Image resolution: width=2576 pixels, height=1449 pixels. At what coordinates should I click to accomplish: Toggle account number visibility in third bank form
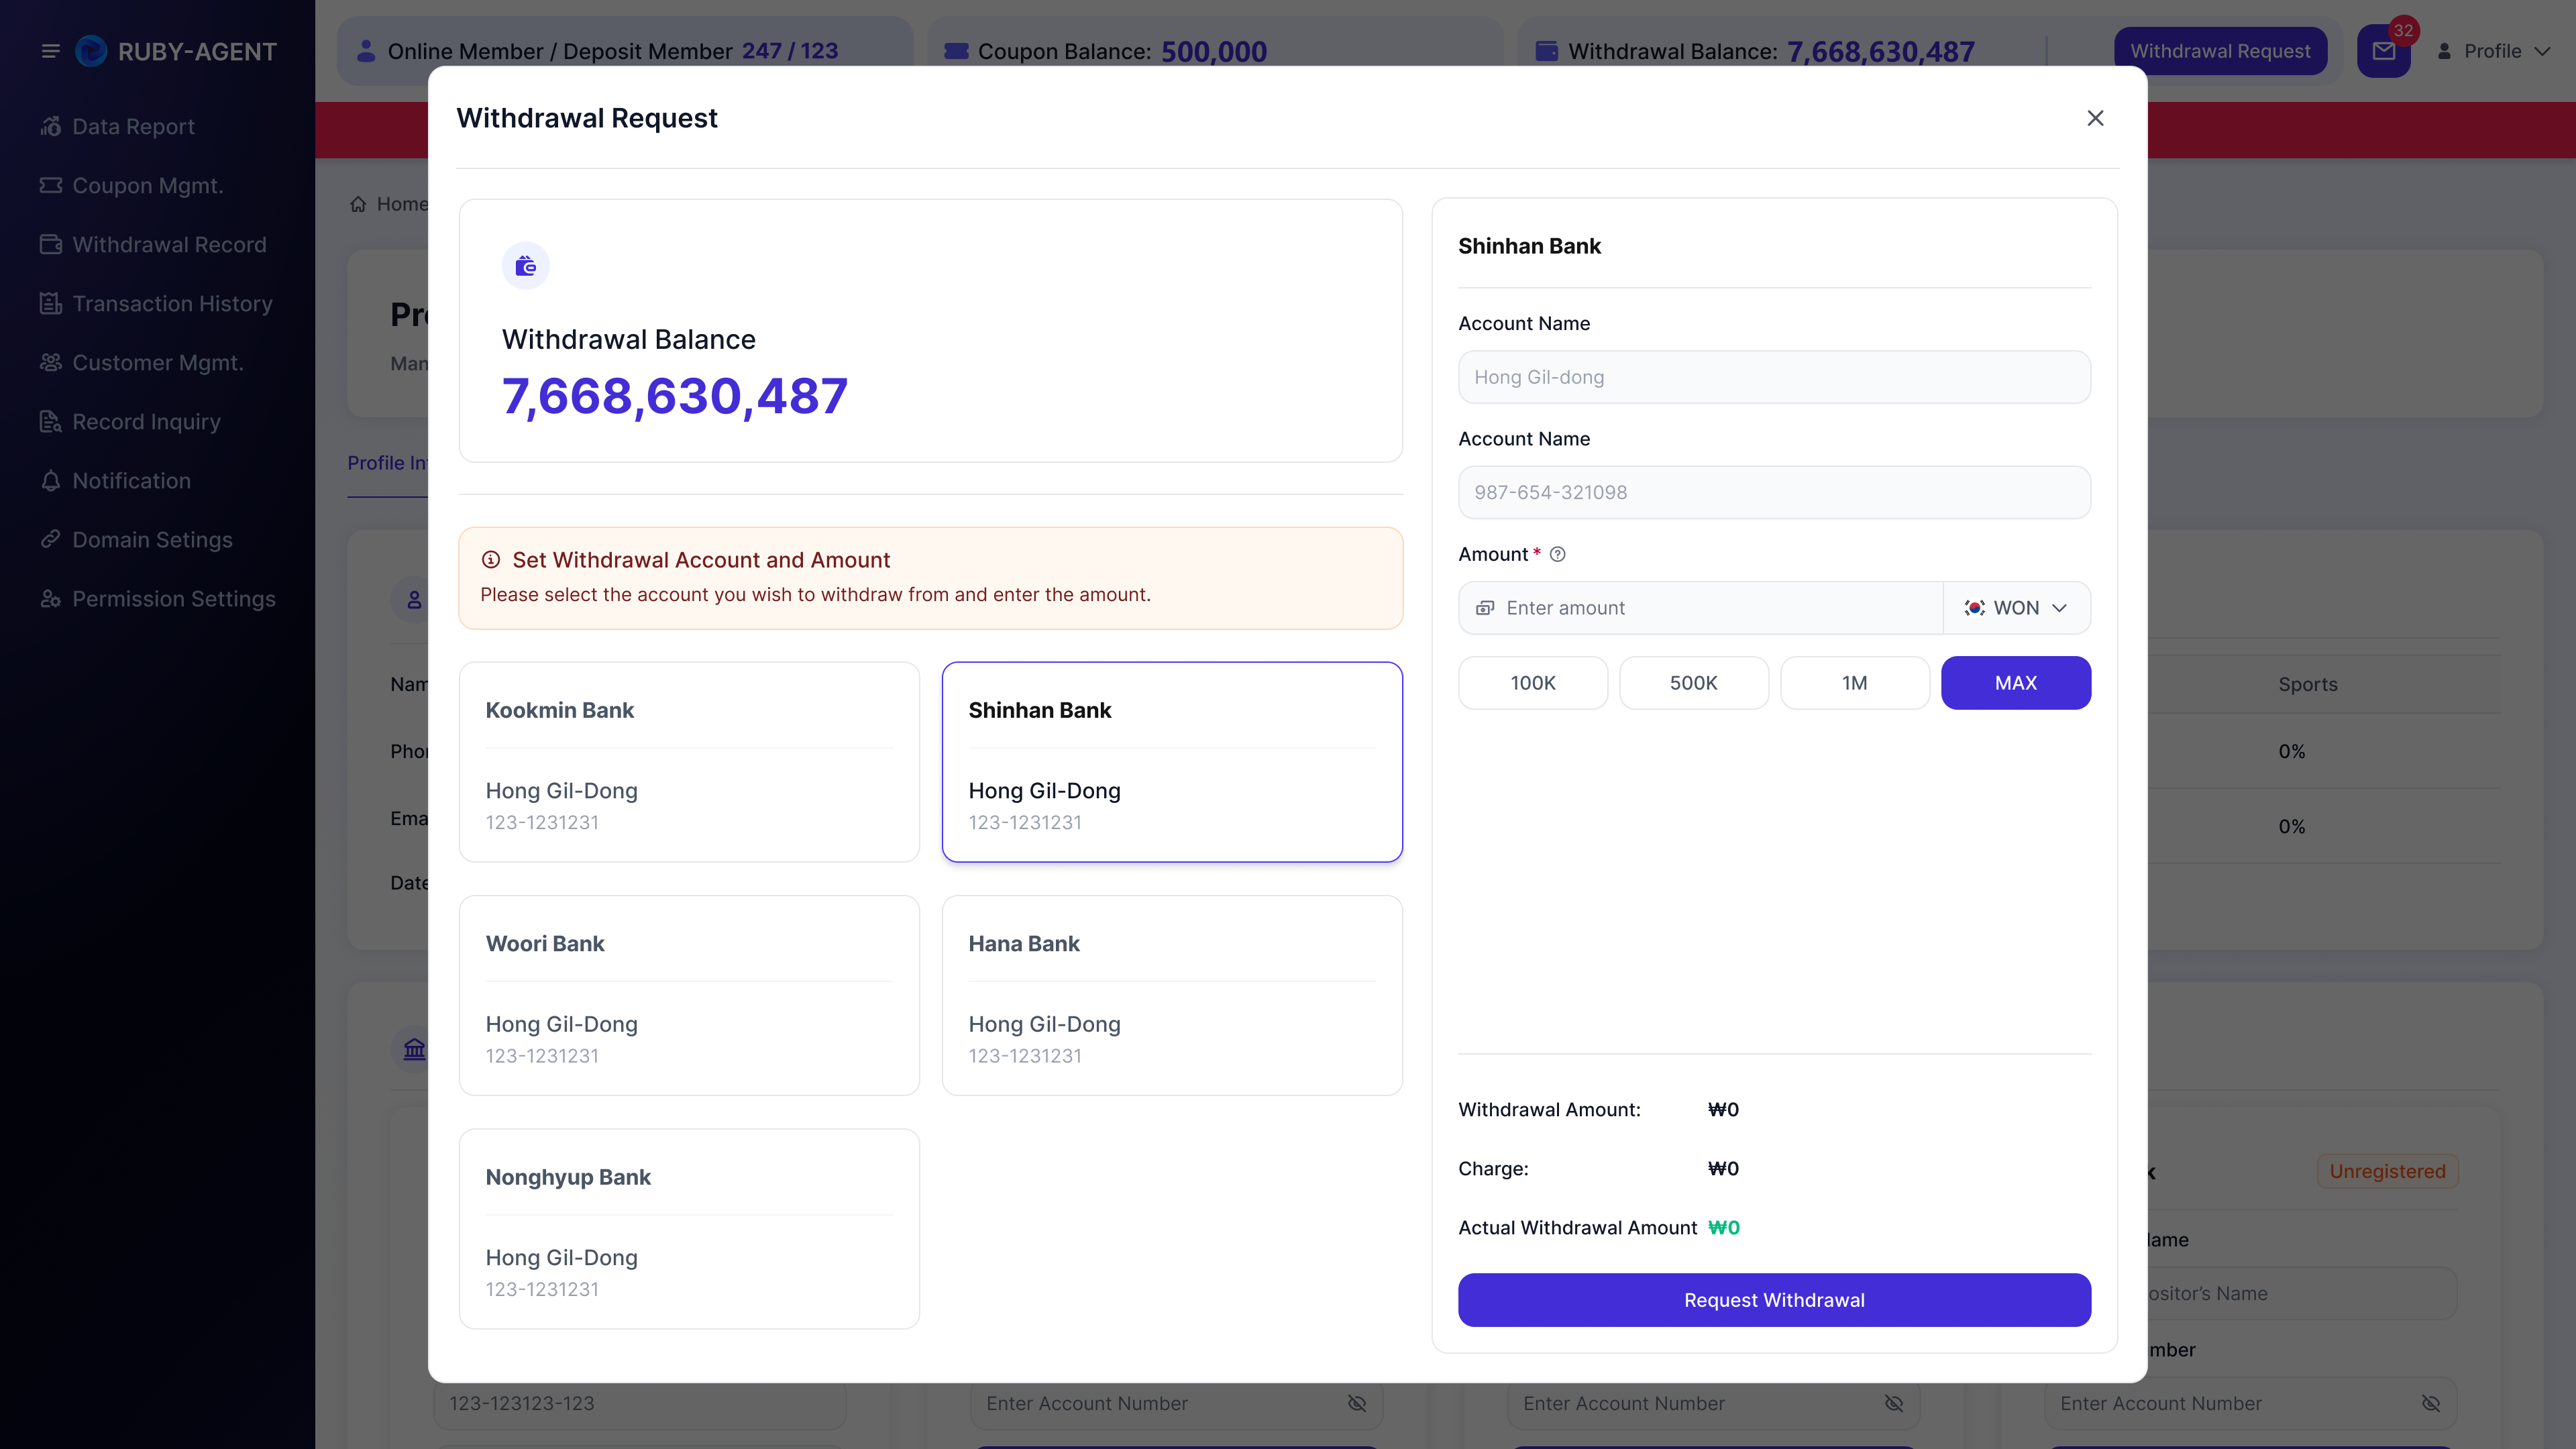[x=1894, y=1403]
